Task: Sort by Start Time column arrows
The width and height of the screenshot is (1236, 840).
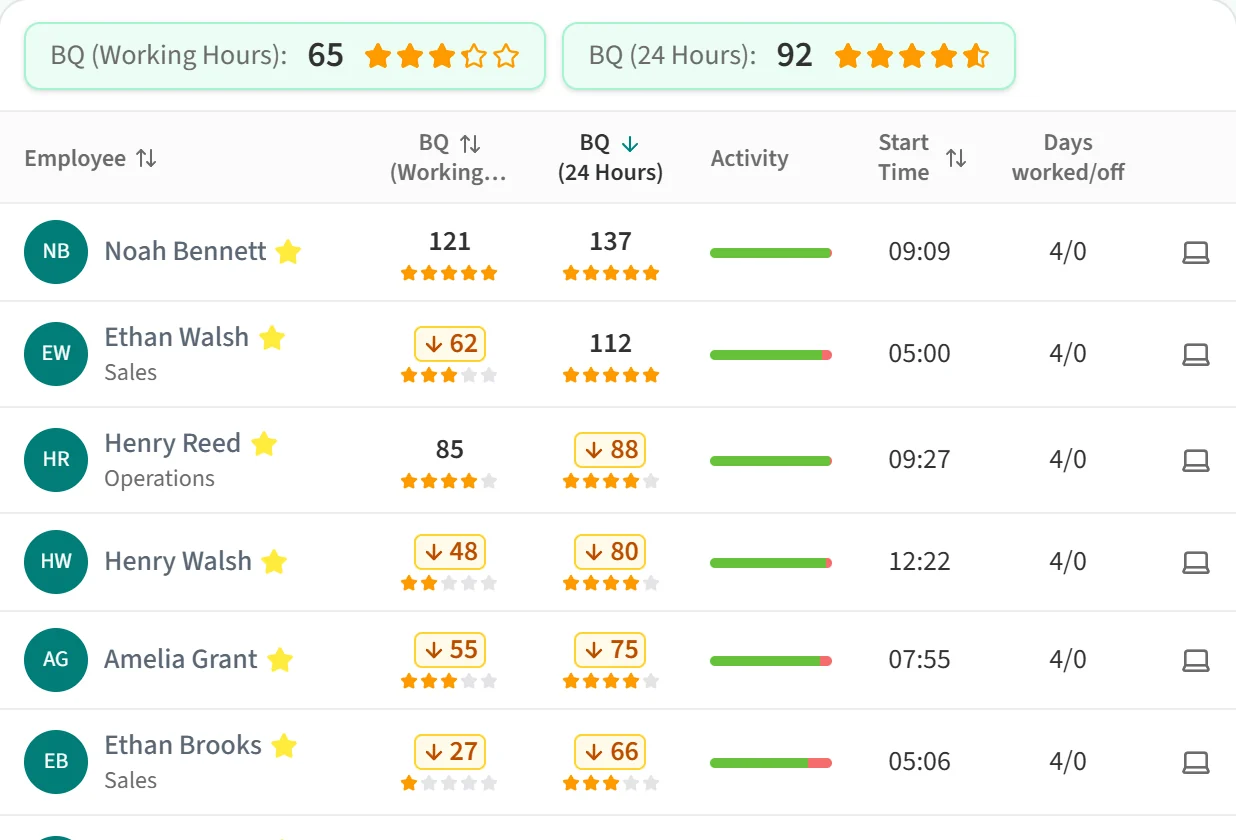Action: point(956,158)
